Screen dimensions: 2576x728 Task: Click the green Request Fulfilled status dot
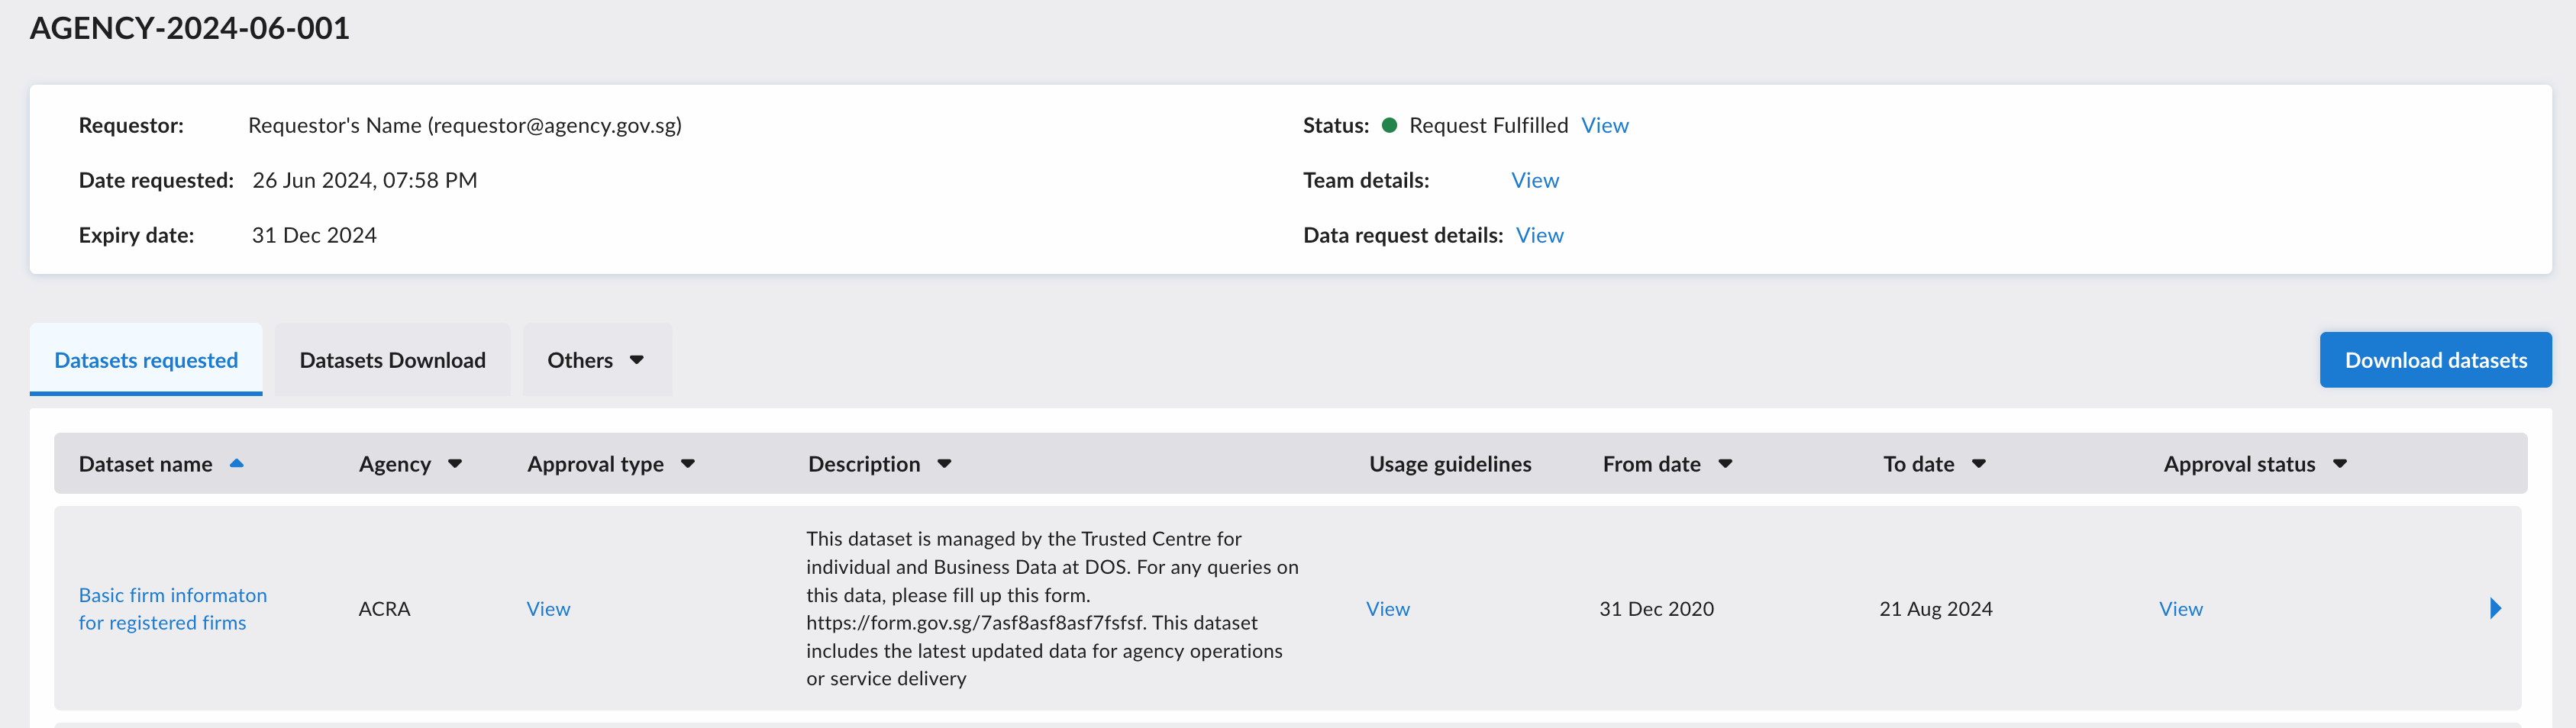pos(1389,125)
